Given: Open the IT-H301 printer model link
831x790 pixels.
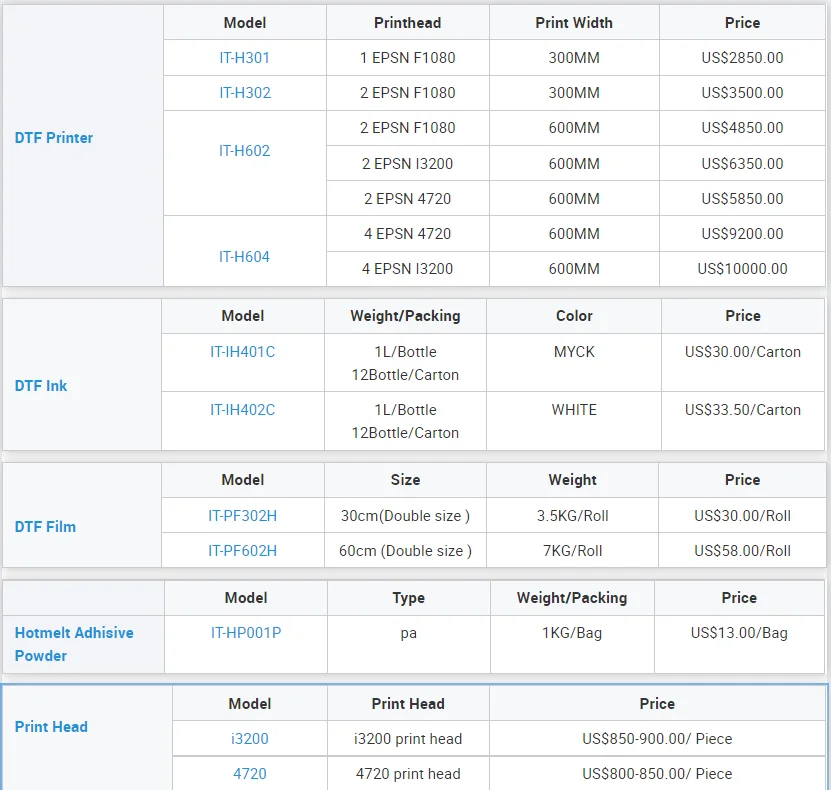Looking at the screenshot, I should [x=244, y=58].
